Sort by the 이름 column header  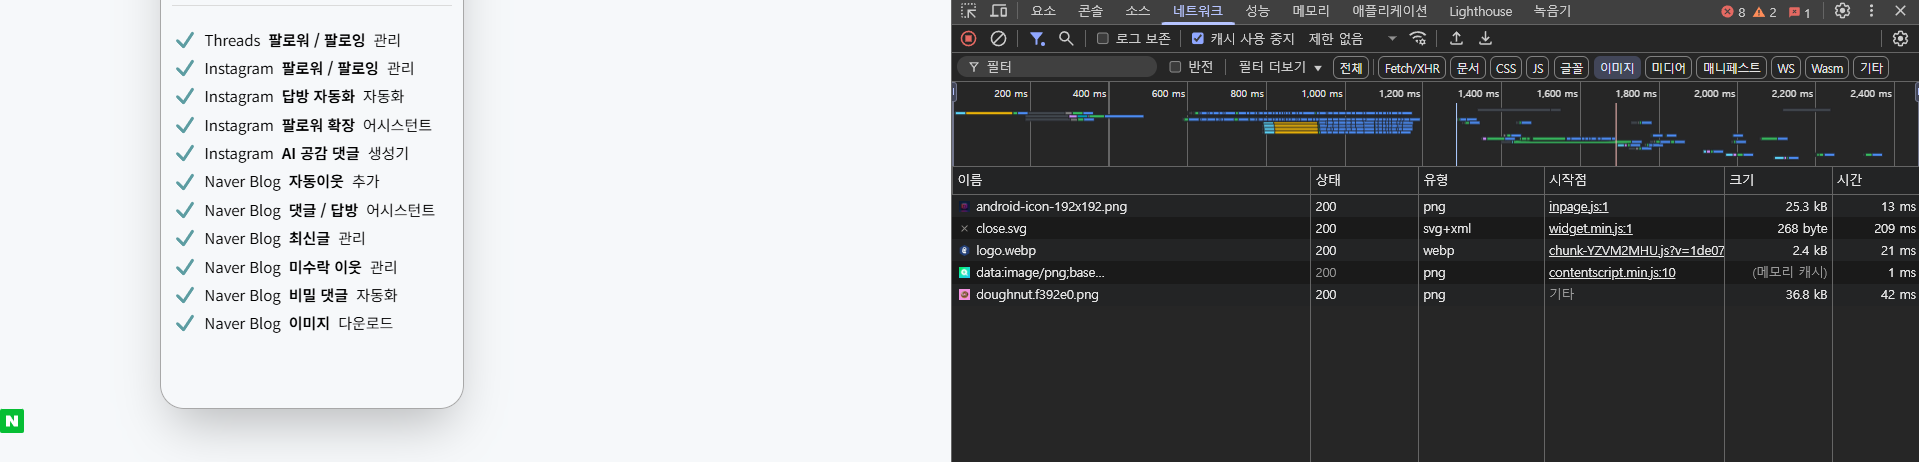(1131, 180)
